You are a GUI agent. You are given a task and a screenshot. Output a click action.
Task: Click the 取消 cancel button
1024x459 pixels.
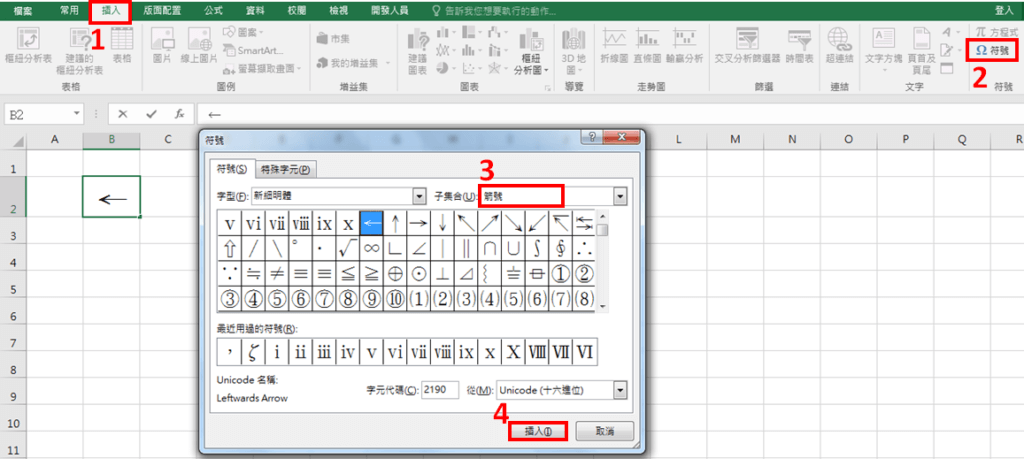coord(603,431)
